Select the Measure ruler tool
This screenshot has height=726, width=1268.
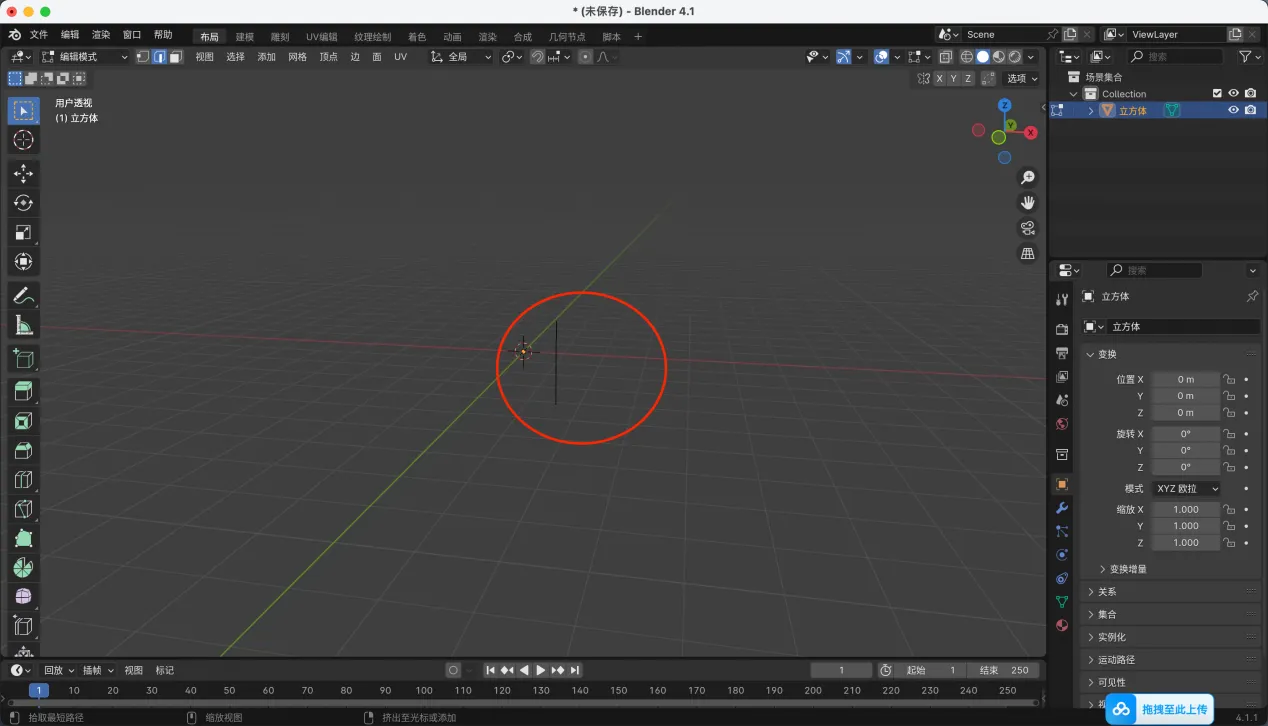(23, 325)
